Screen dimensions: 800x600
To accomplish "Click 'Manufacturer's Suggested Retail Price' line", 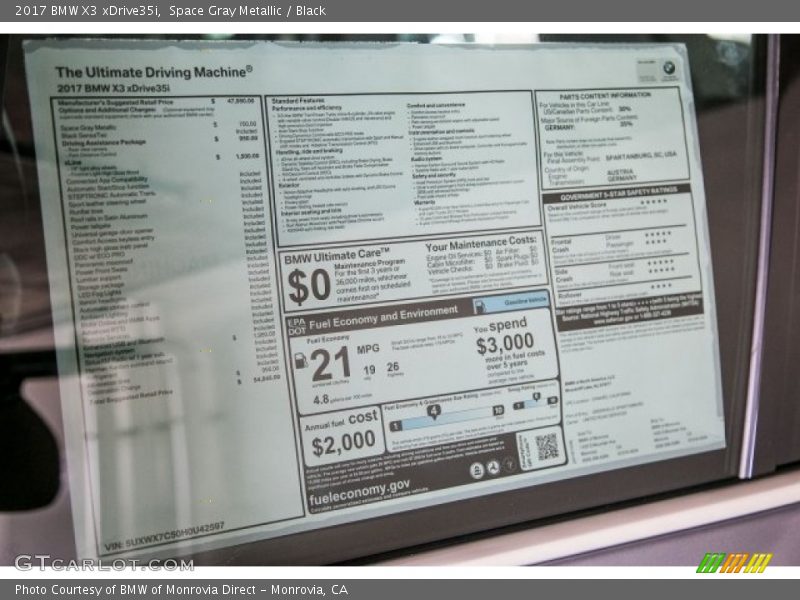I will tap(116, 103).
